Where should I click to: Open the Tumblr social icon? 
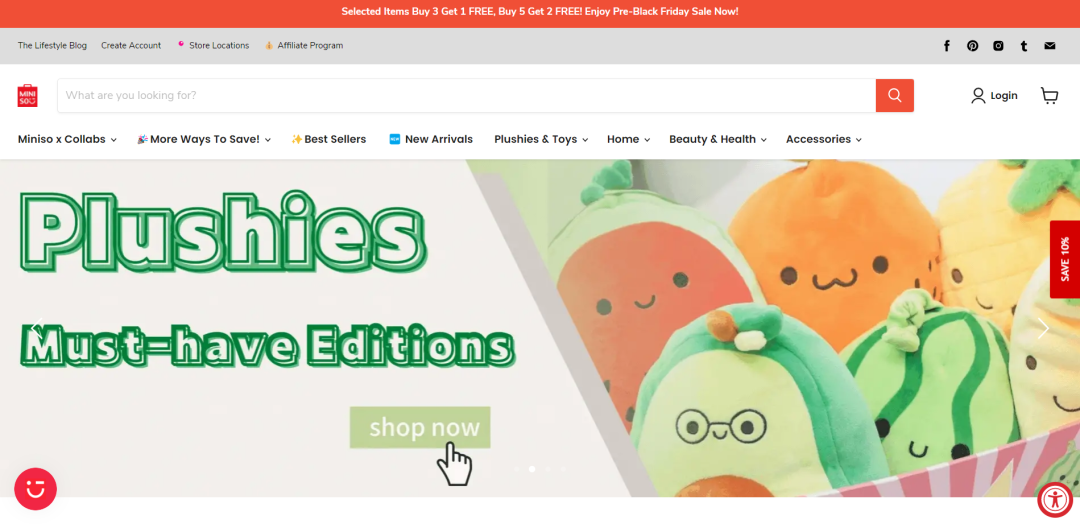(x=1024, y=45)
